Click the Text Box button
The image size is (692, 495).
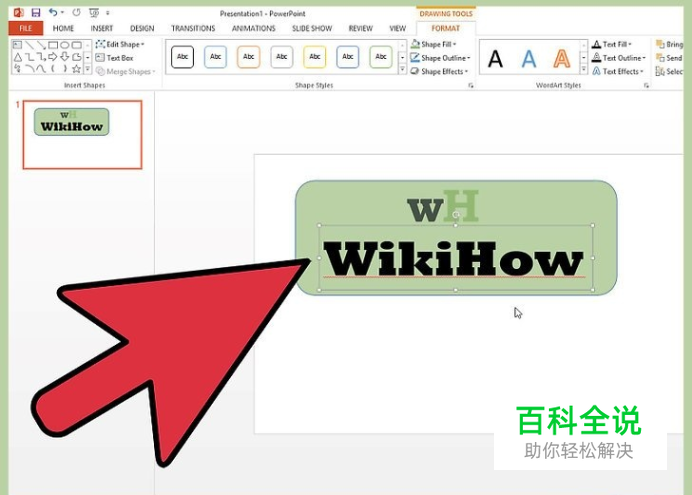pos(114,58)
